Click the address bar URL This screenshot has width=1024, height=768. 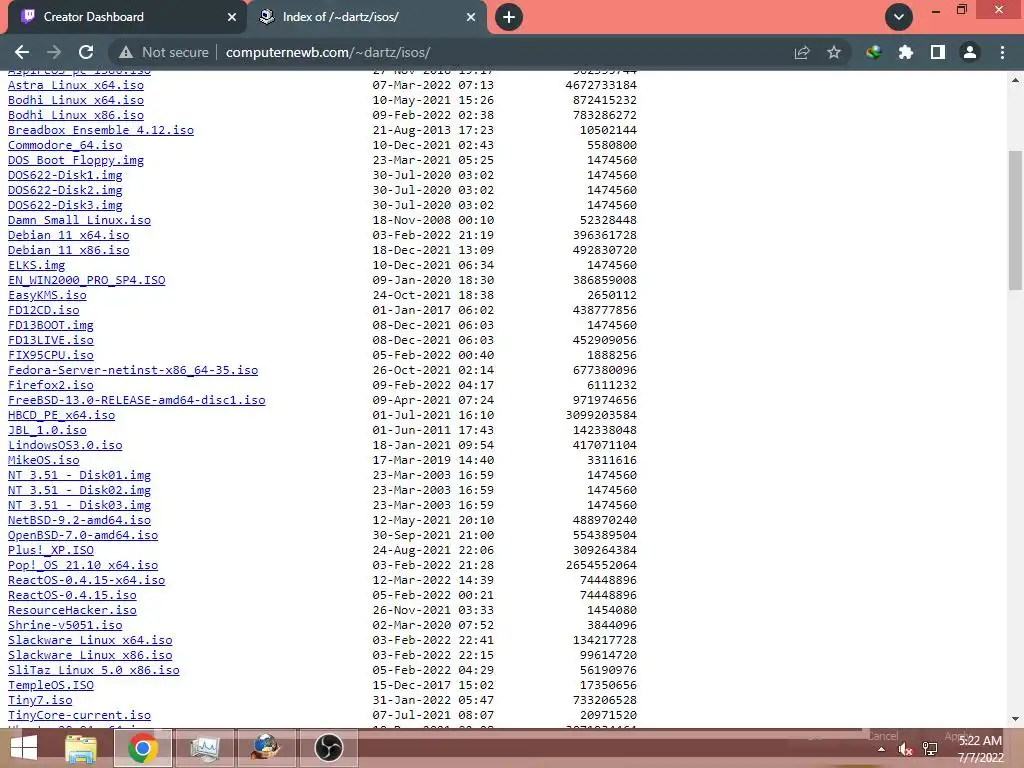(328, 52)
